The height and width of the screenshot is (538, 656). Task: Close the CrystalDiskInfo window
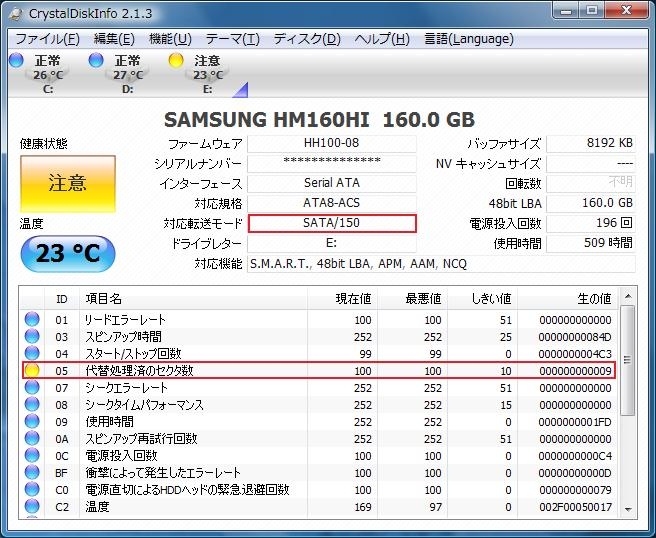626,10
